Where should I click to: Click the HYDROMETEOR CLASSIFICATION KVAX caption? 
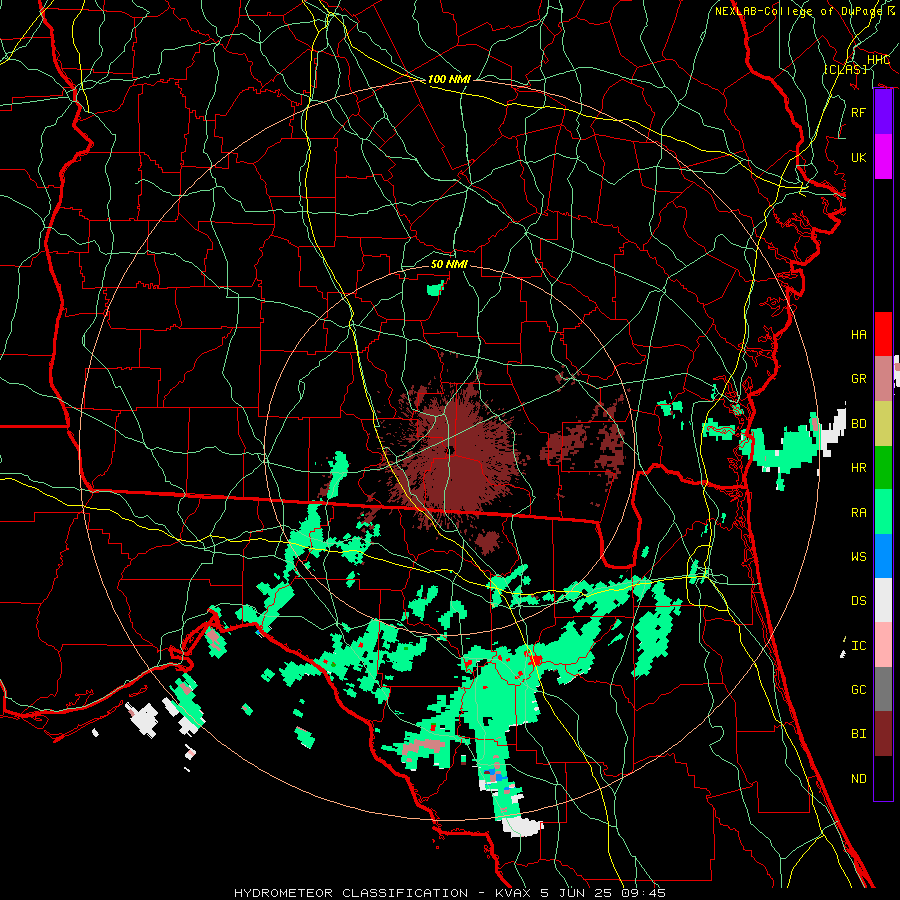(450, 893)
